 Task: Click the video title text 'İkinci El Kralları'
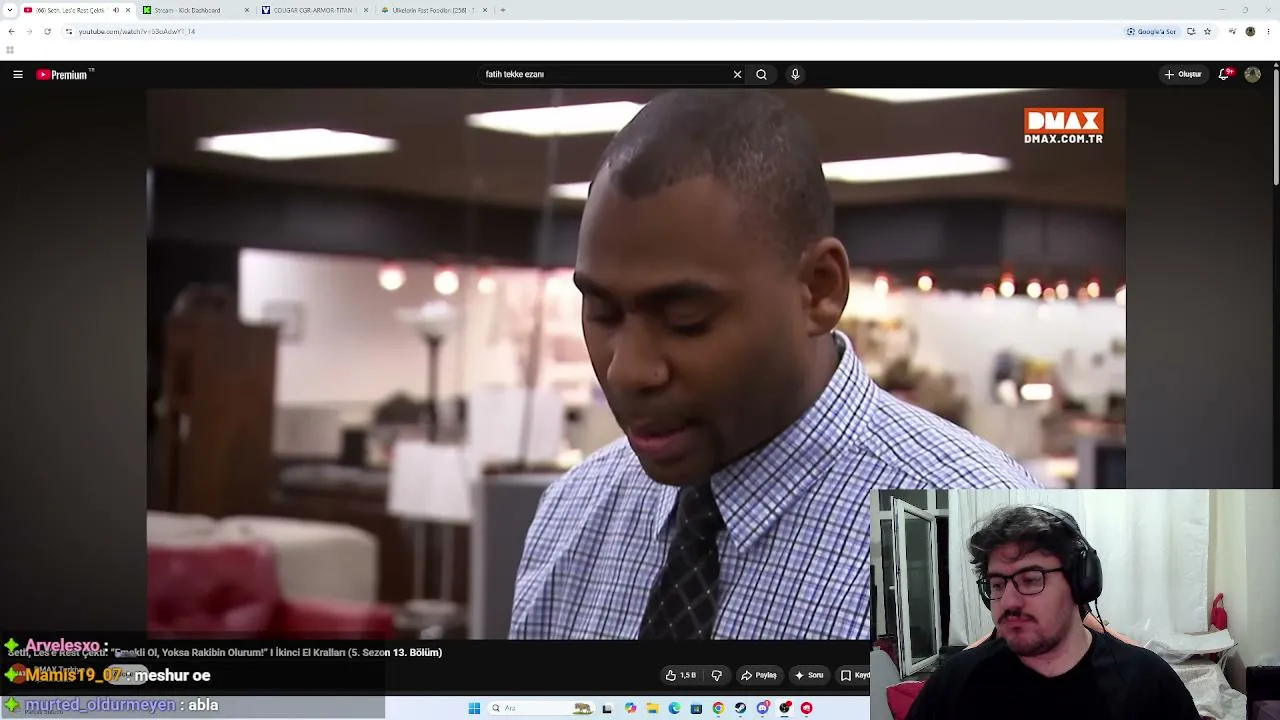(x=310, y=652)
